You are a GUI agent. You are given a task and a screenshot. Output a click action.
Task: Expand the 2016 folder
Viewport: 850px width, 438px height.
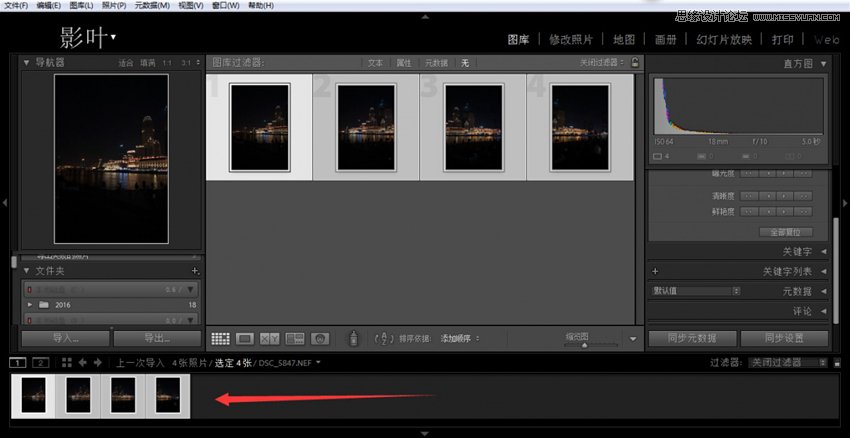(x=30, y=304)
